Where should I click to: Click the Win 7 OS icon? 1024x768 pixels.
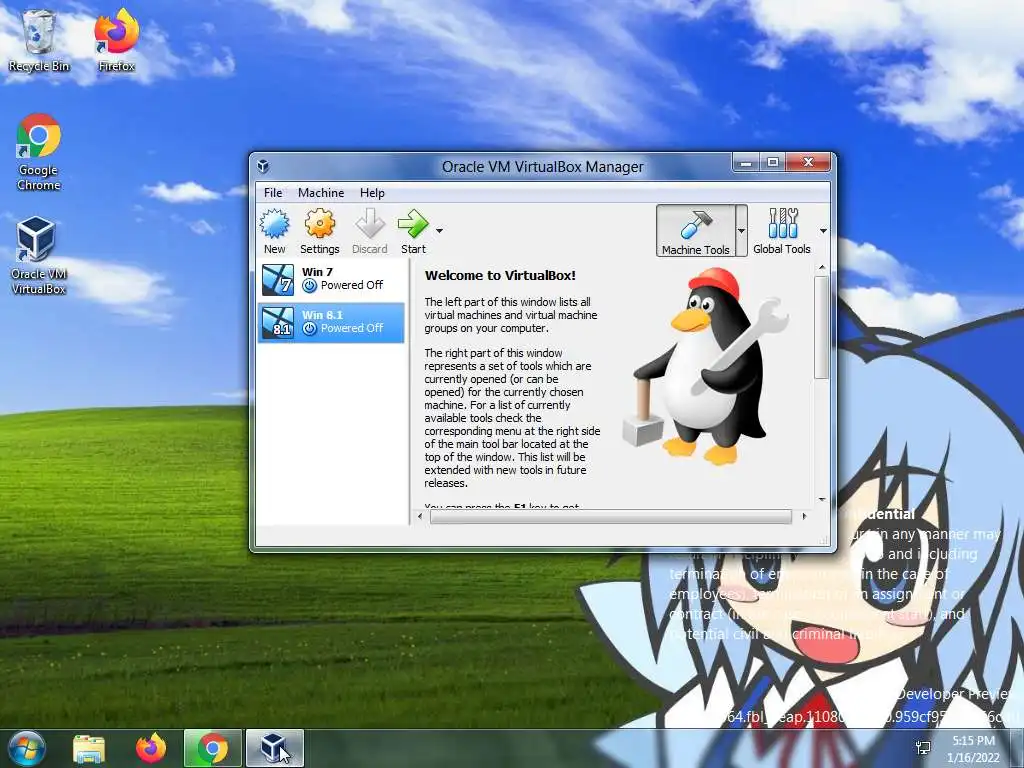pyautogui.click(x=278, y=280)
